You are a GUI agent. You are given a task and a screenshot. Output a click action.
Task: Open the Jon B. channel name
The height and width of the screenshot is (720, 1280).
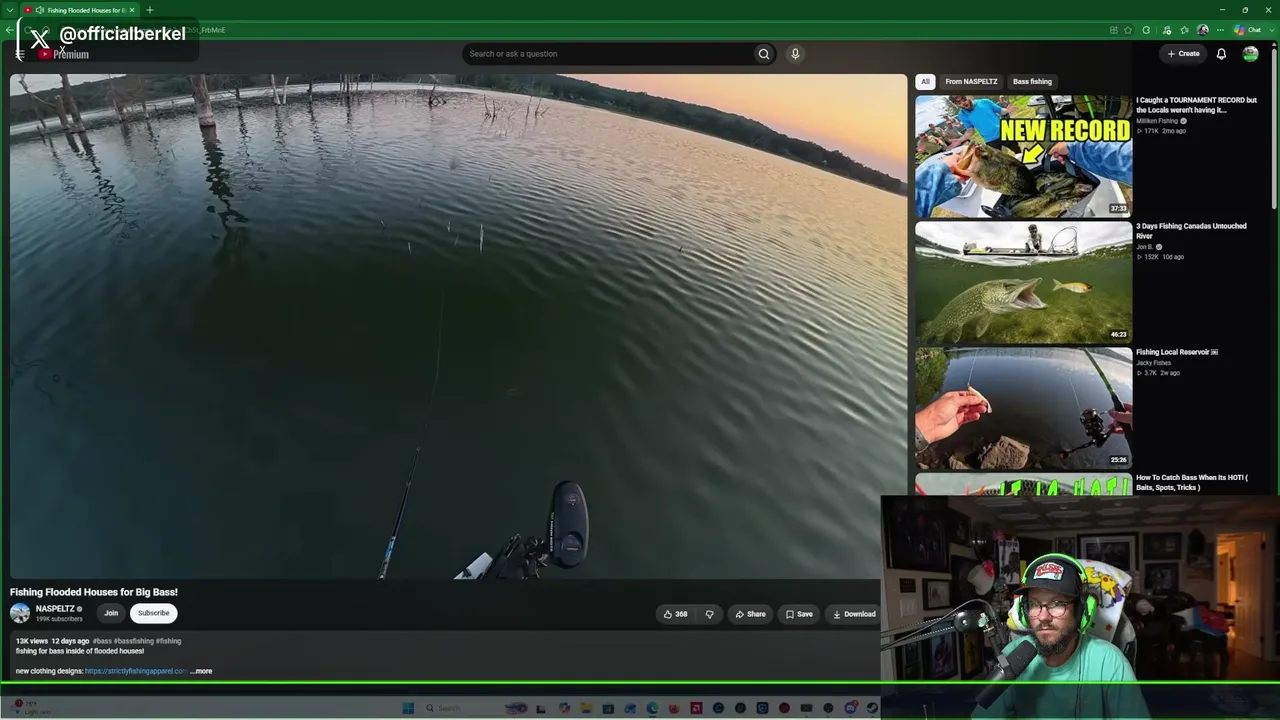(1145, 247)
